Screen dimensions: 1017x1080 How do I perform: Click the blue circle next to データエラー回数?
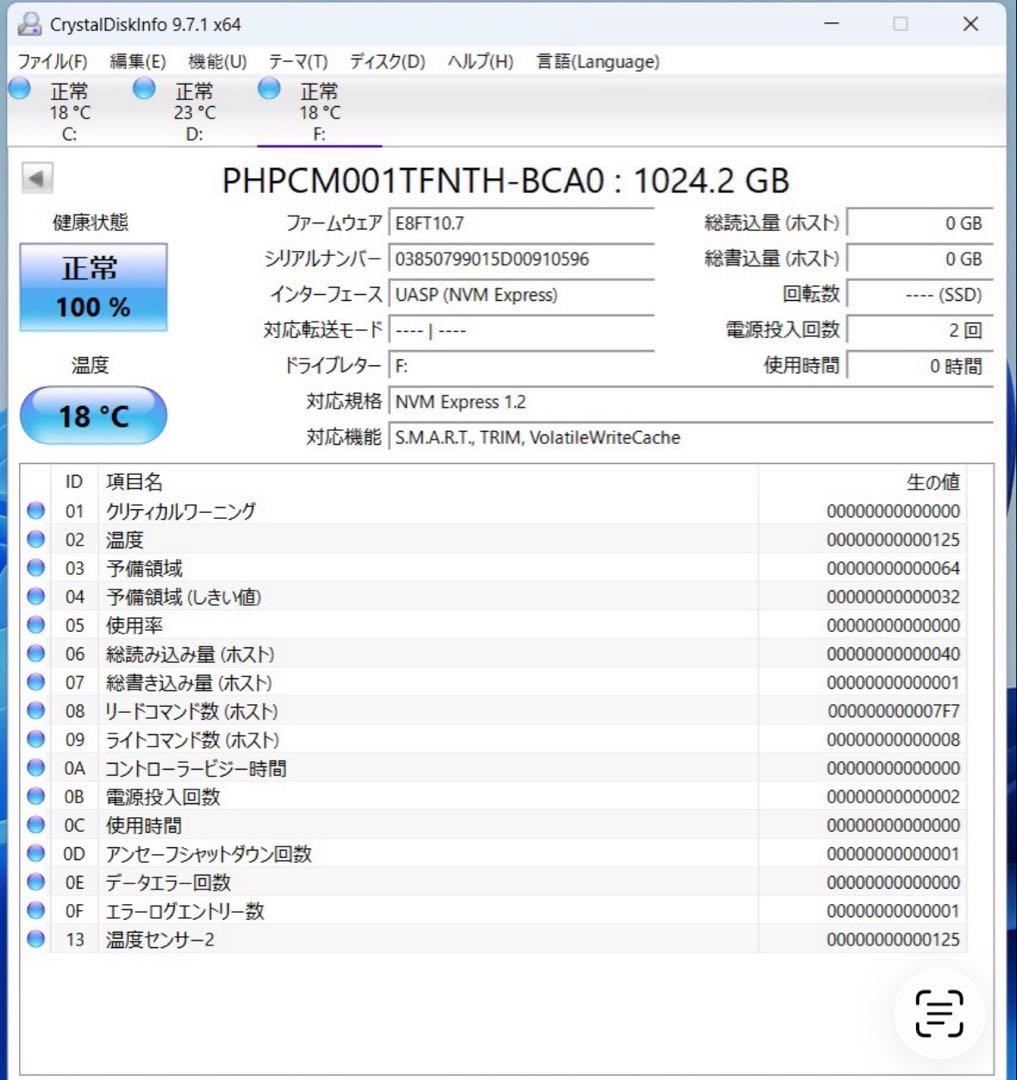36,882
